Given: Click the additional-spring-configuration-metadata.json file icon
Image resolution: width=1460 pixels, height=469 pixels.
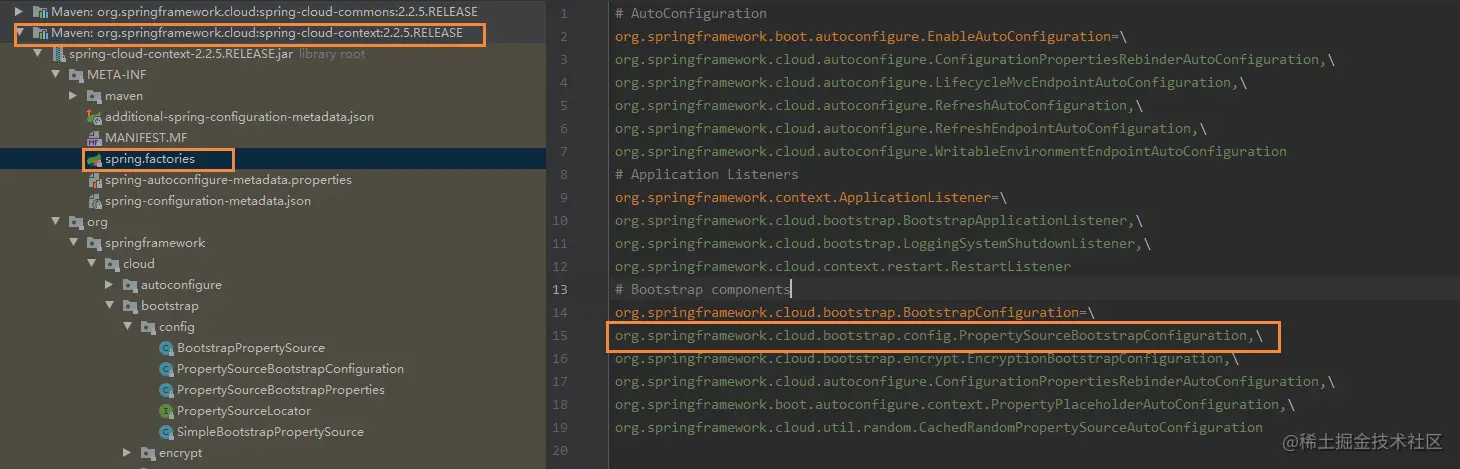Looking at the screenshot, I should 95,117.
